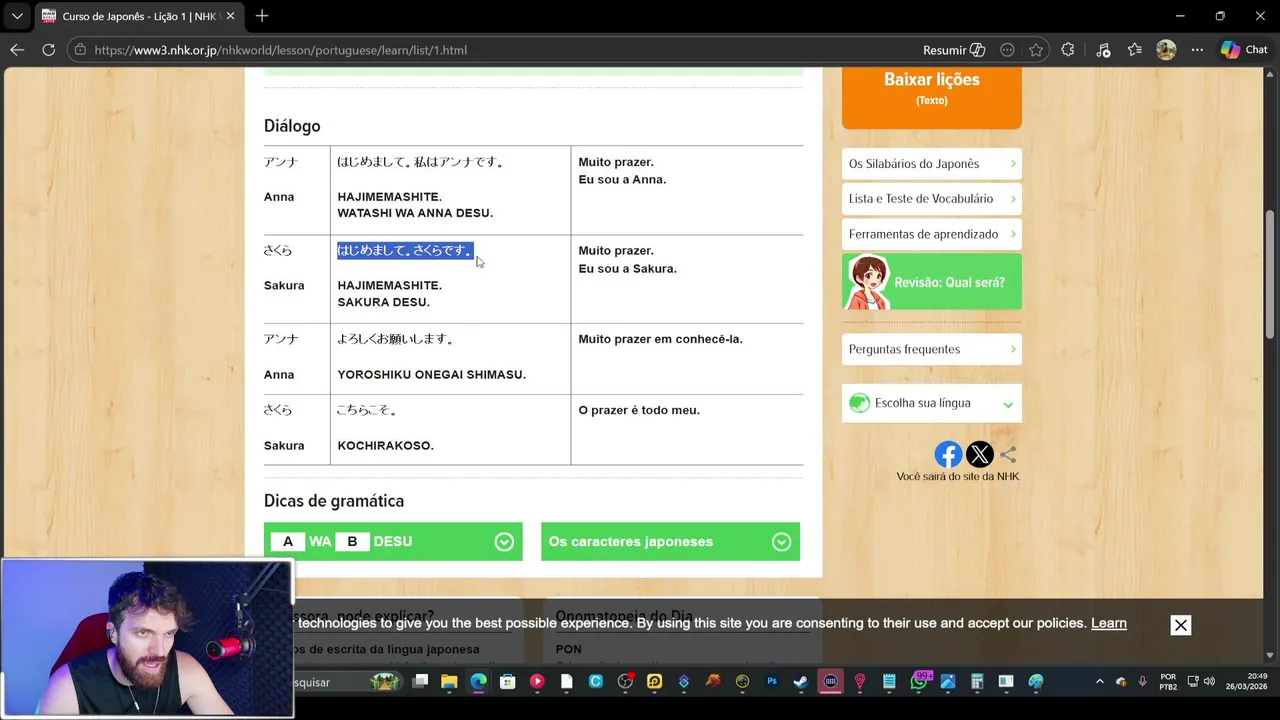Open Photoshop from the taskbar
The width and height of the screenshot is (1280, 720).
pos(772,682)
